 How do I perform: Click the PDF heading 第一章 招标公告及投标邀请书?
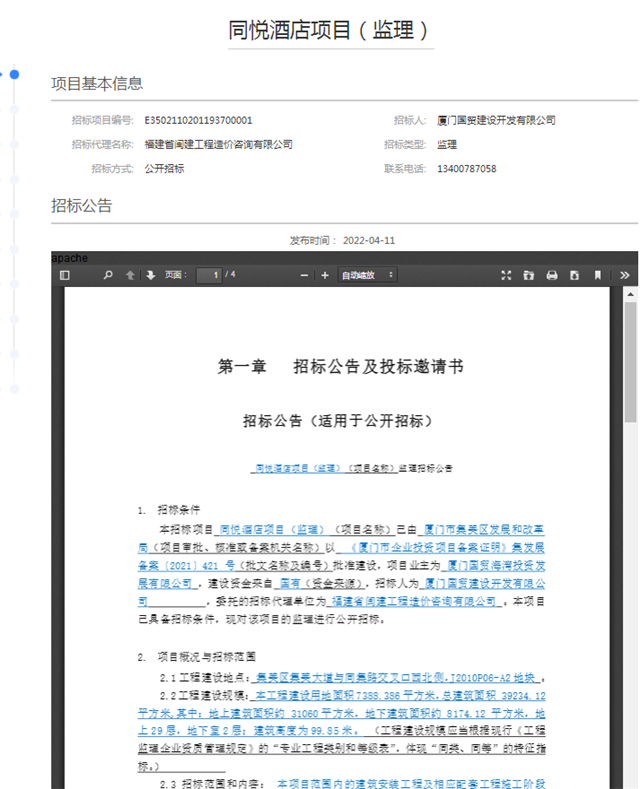[341, 366]
